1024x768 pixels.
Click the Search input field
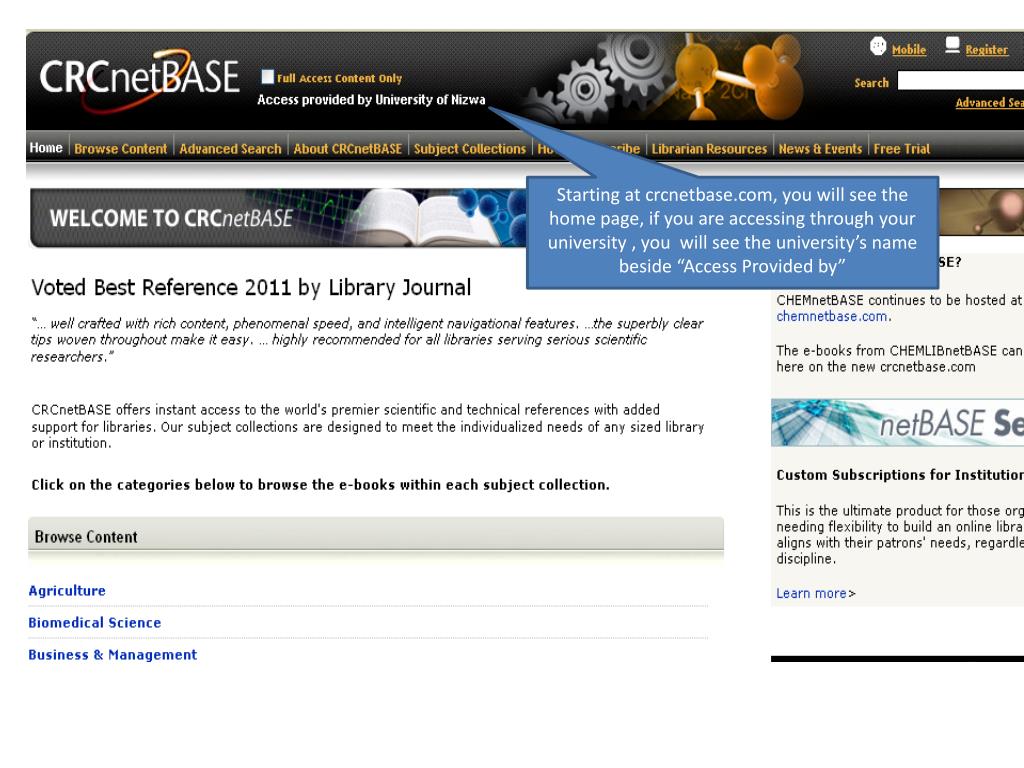tap(961, 80)
